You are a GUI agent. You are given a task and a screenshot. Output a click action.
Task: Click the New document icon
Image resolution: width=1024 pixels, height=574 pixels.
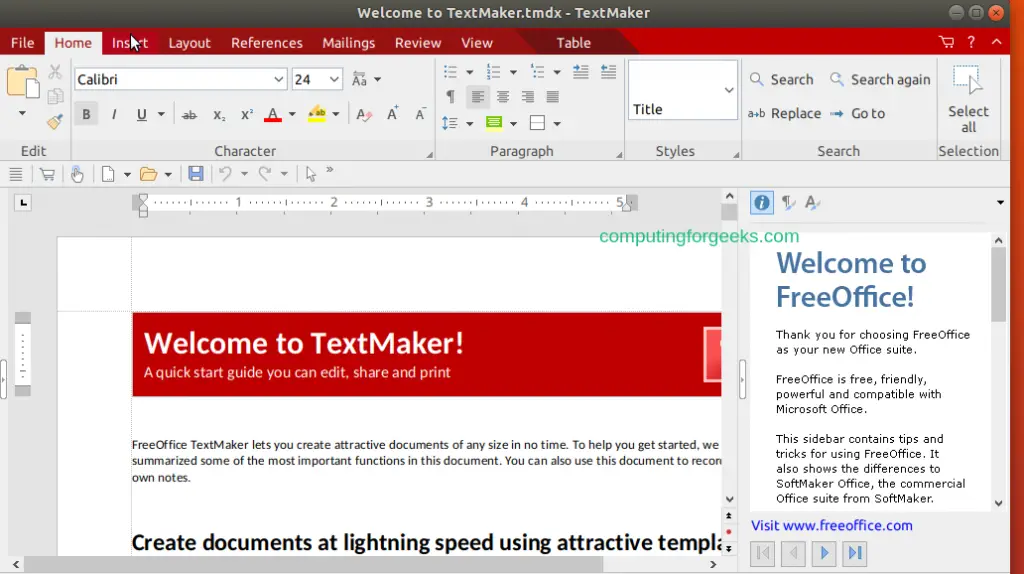click(108, 174)
